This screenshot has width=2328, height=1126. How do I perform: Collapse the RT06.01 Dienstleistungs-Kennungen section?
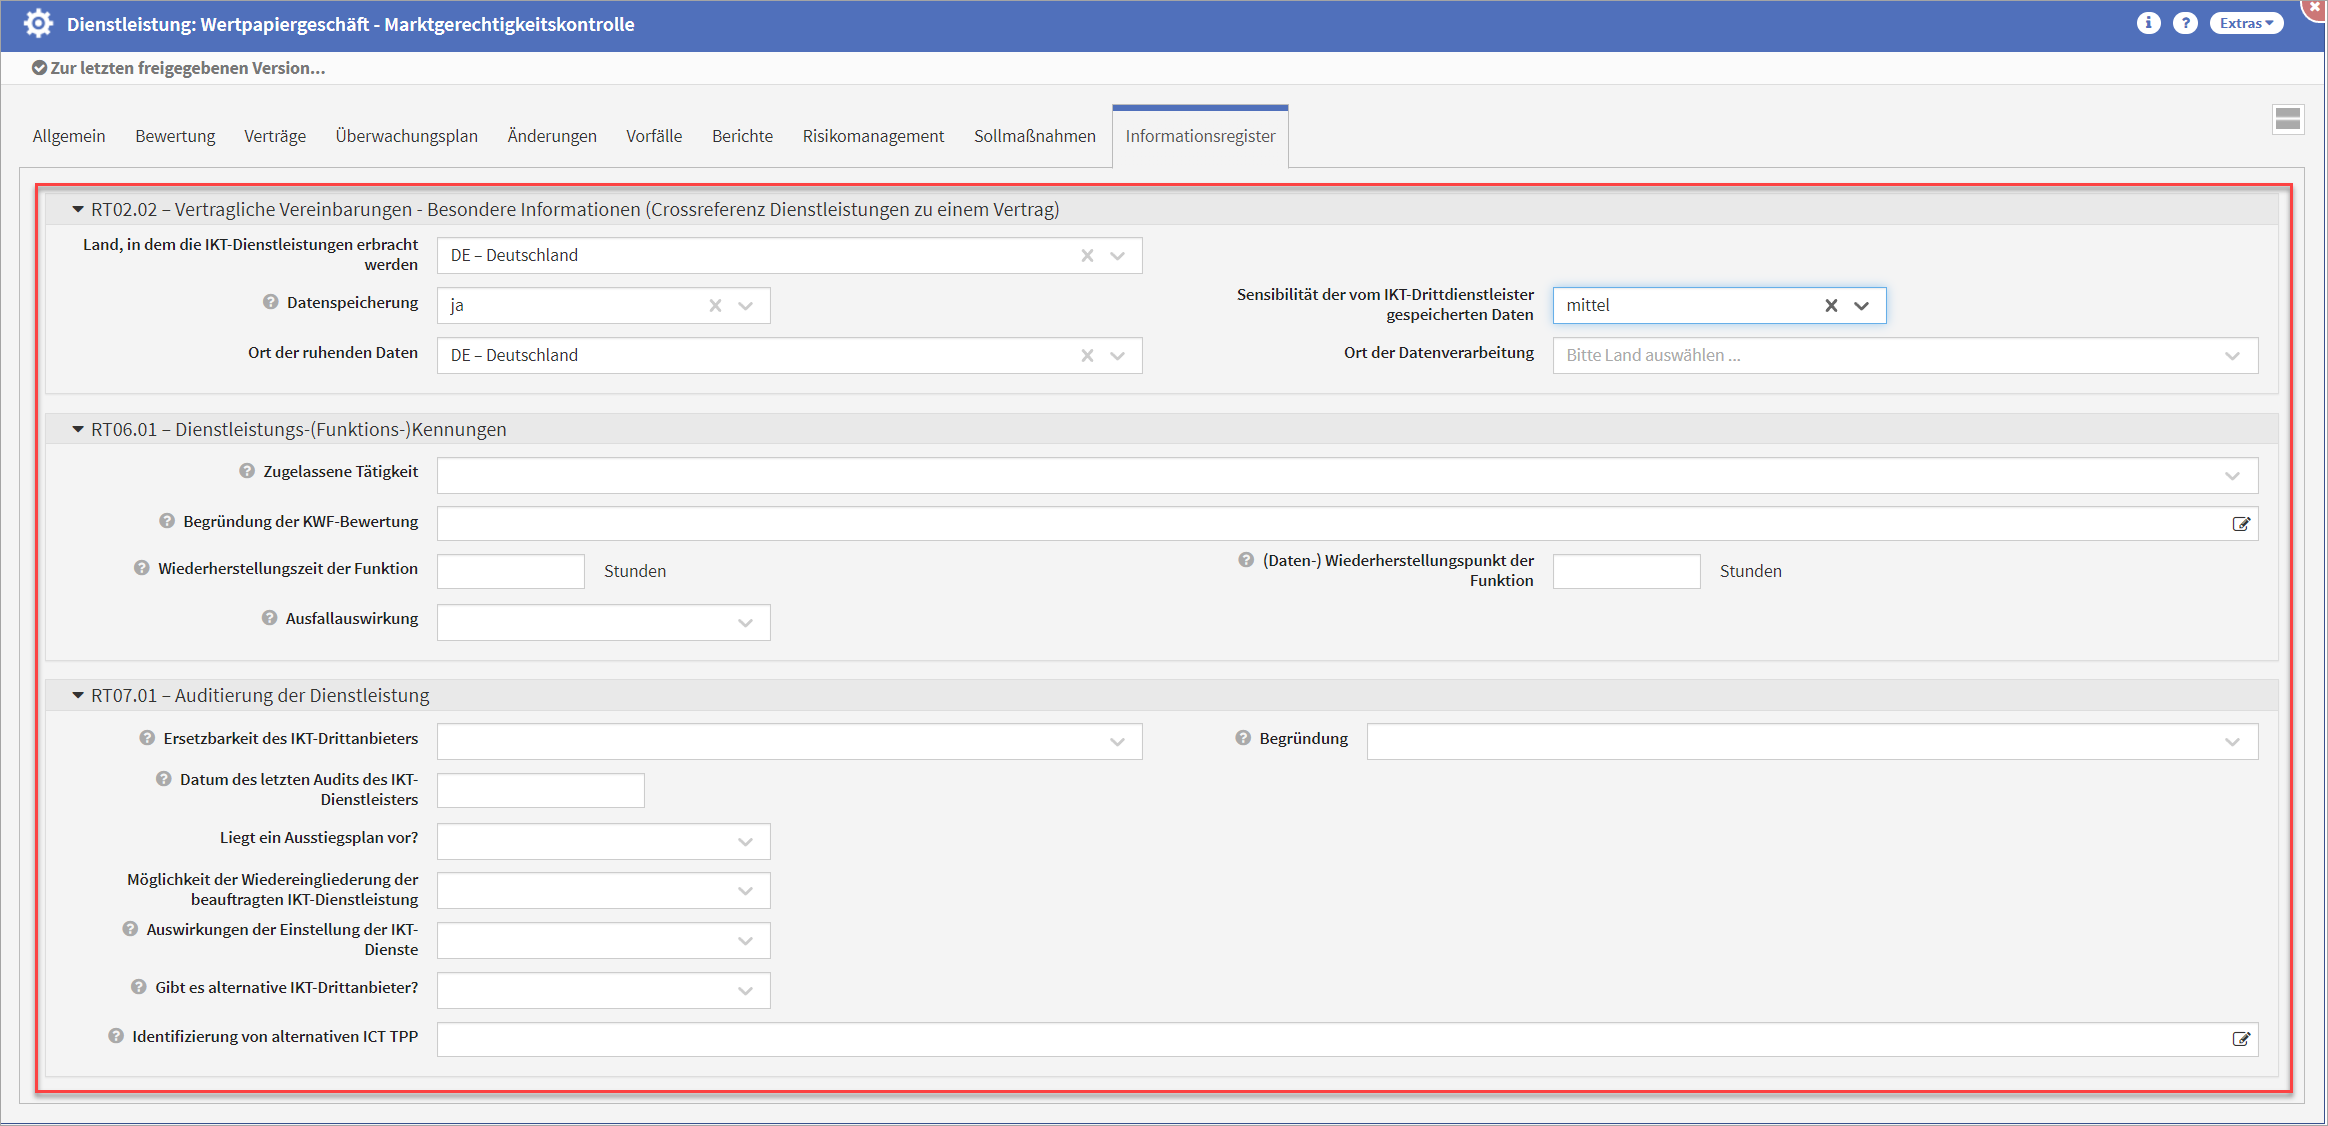point(78,429)
